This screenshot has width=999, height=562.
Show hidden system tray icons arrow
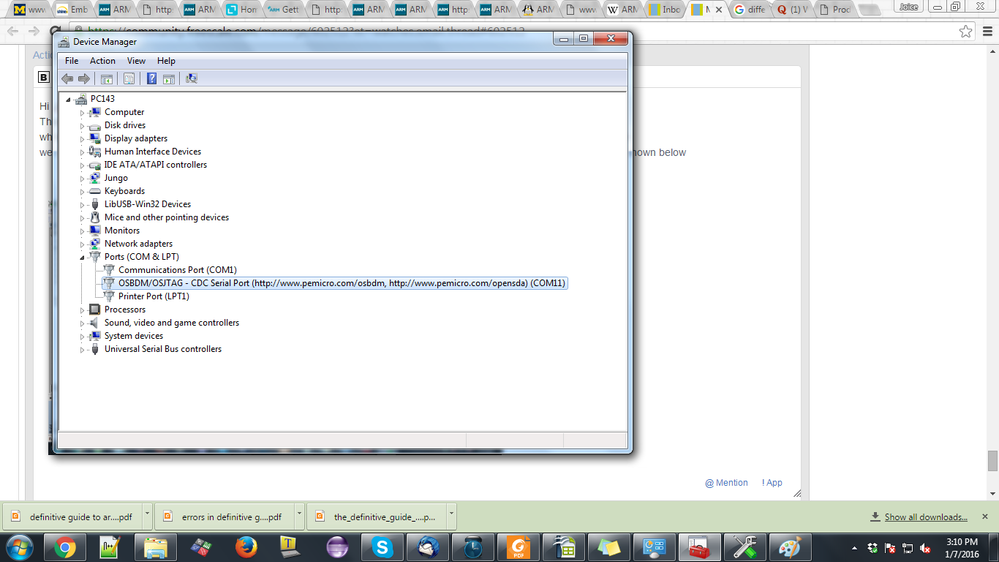(854, 548)
